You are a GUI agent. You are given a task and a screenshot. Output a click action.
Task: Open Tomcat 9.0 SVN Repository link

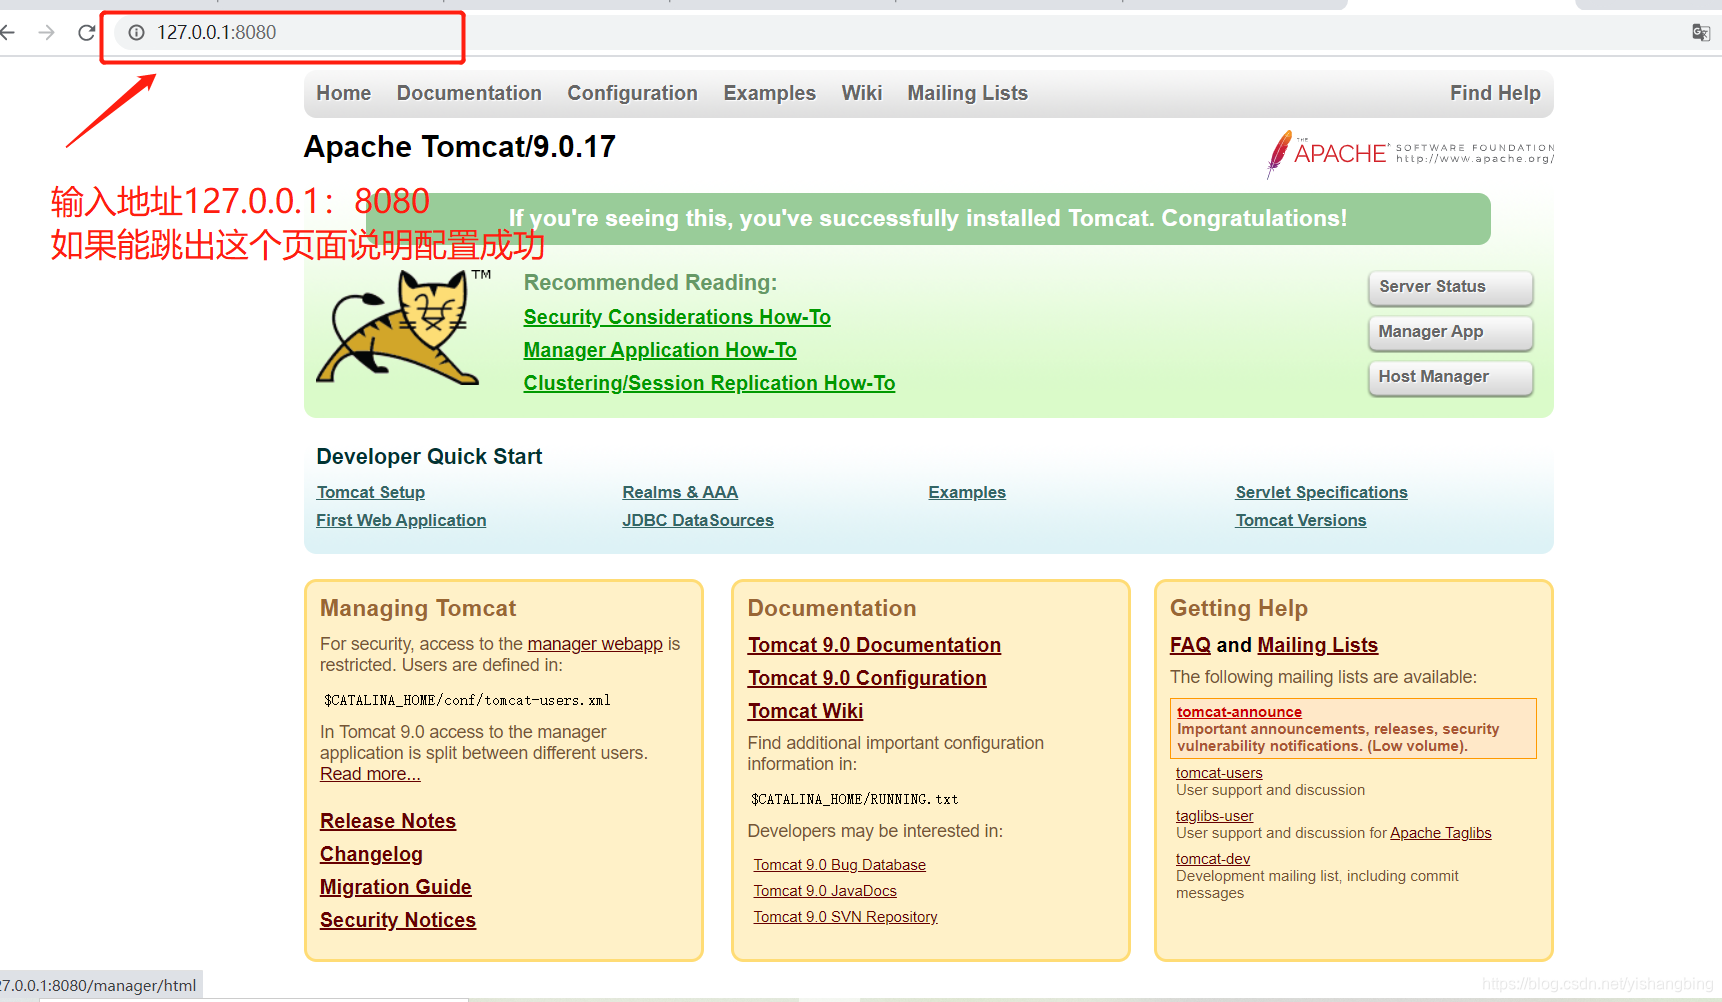pos(845,917)
